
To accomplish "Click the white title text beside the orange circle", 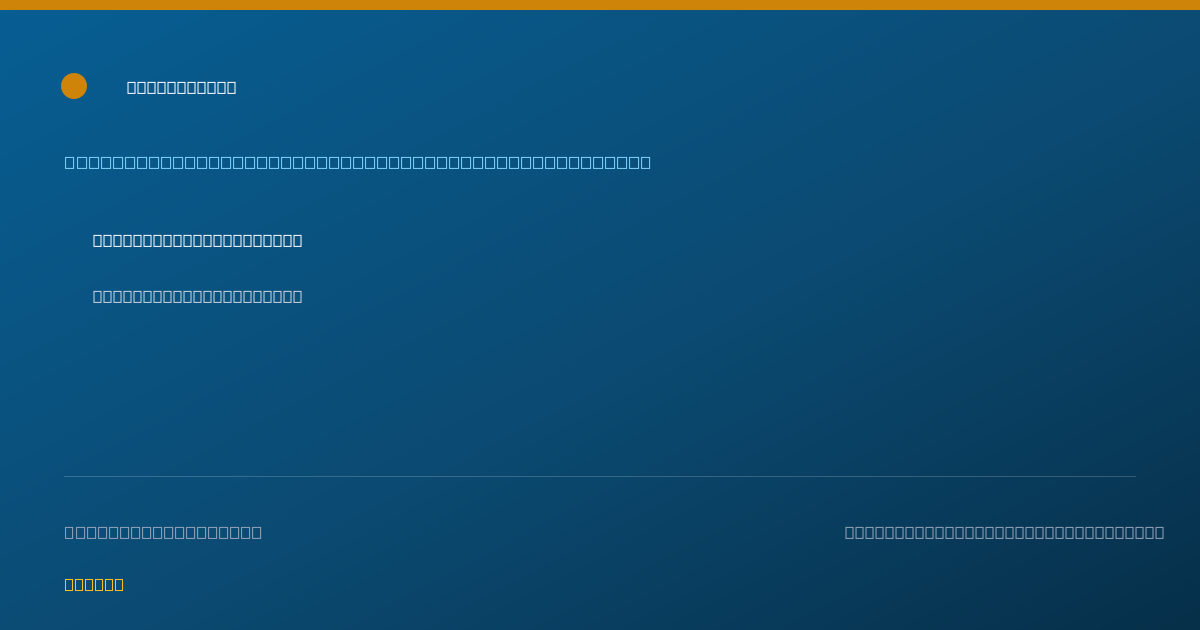I will click(x=182, y=87).
